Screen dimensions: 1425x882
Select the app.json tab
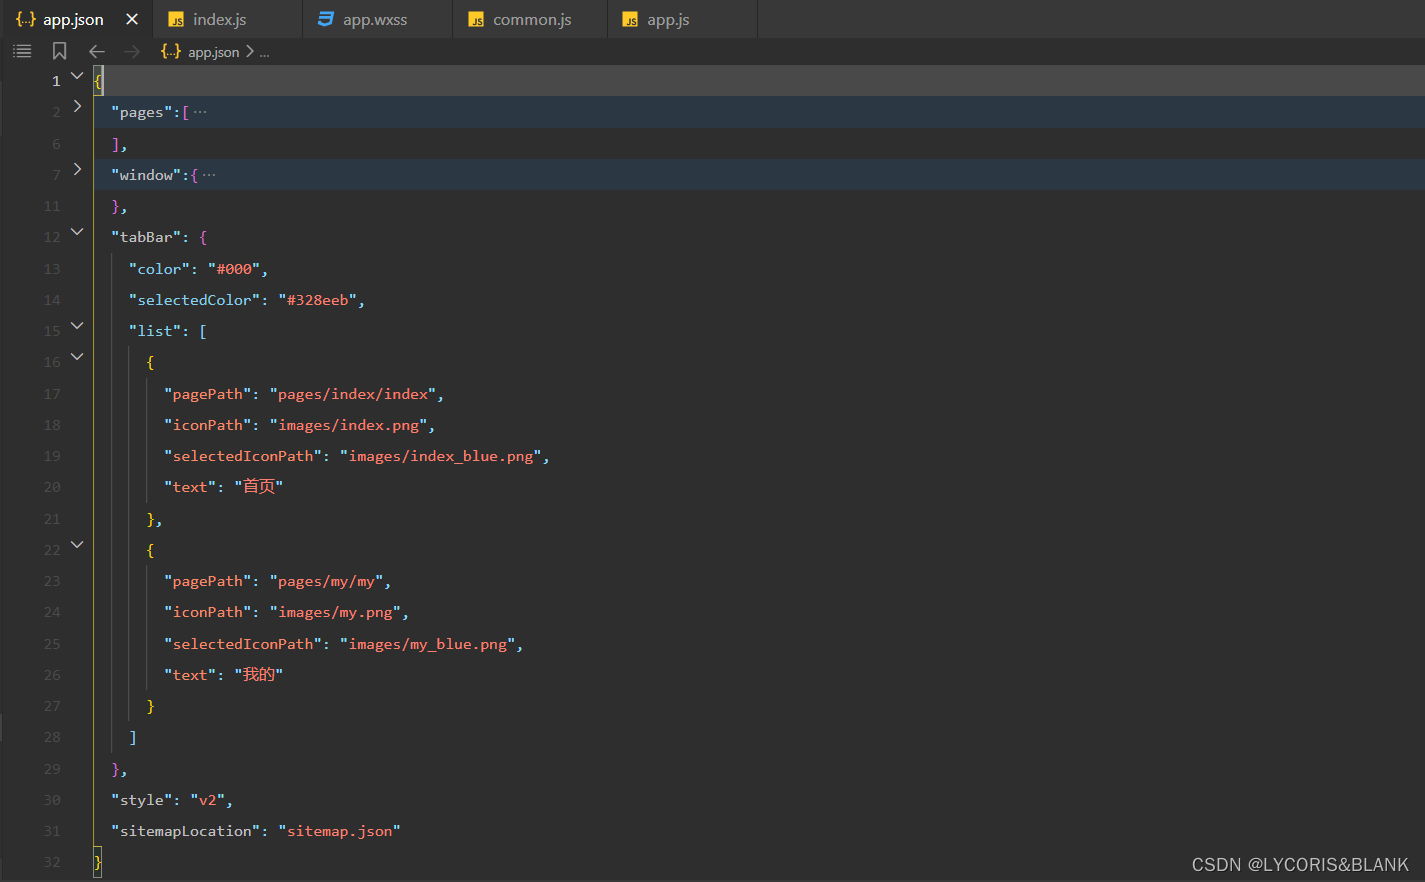click(73, 19)
